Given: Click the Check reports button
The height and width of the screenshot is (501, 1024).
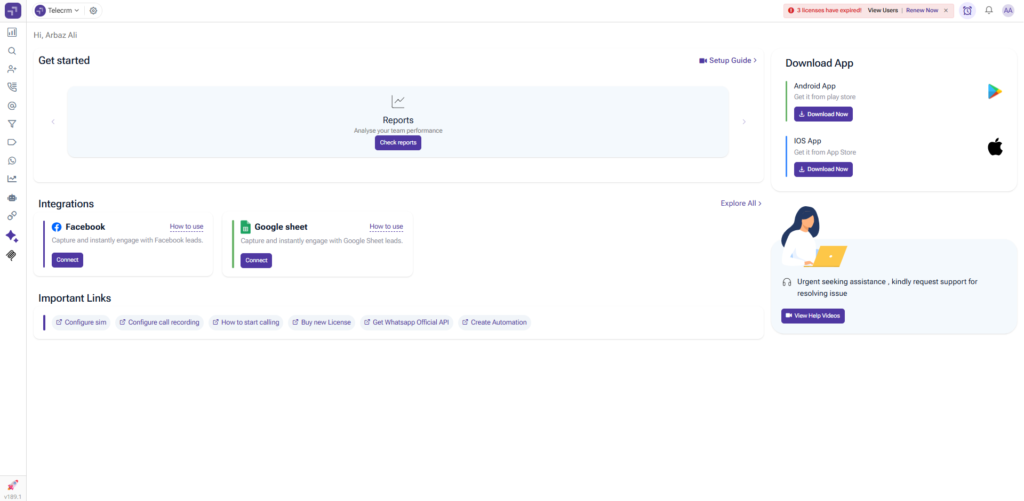Looking at the screenshot, I should tap(398, 143).
